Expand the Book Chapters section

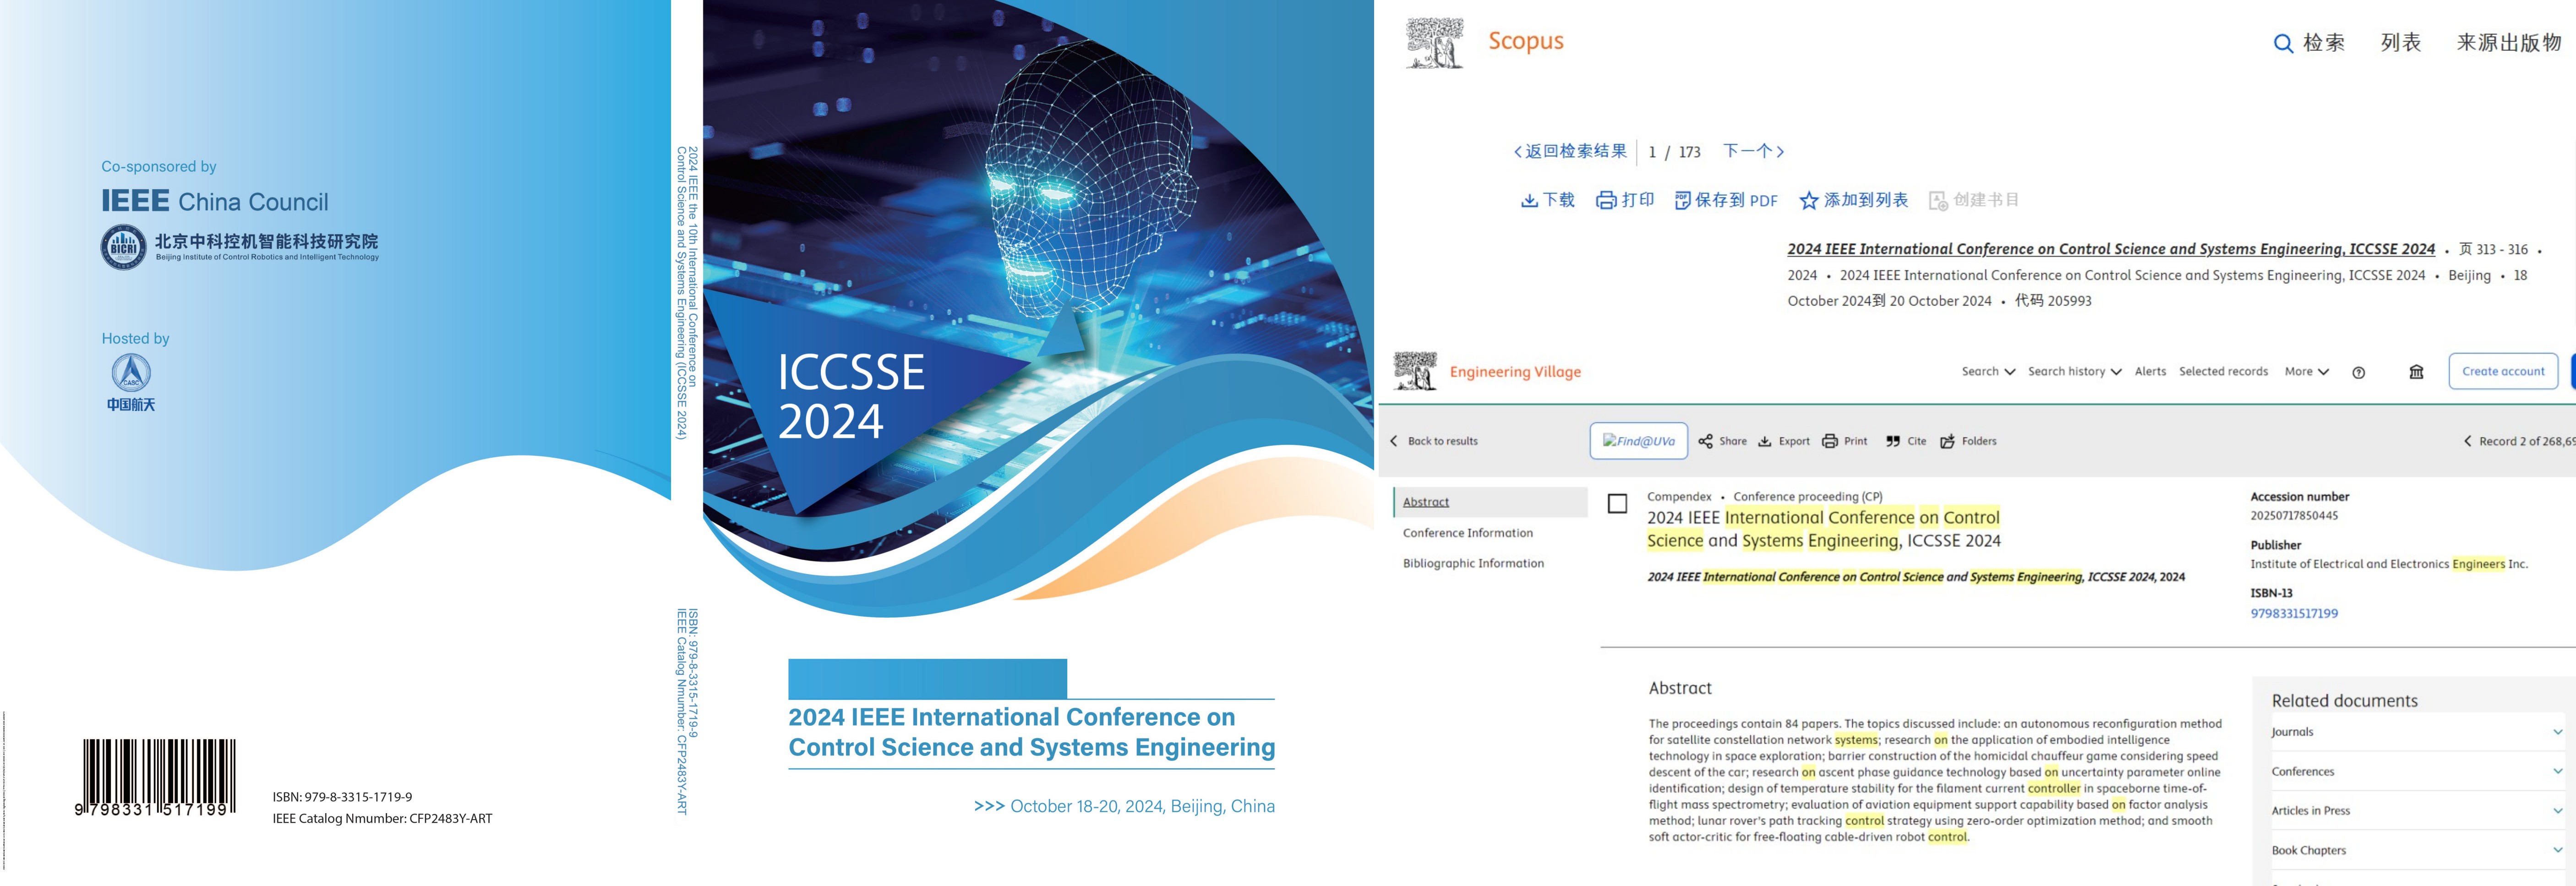(x=2557, y=850)
